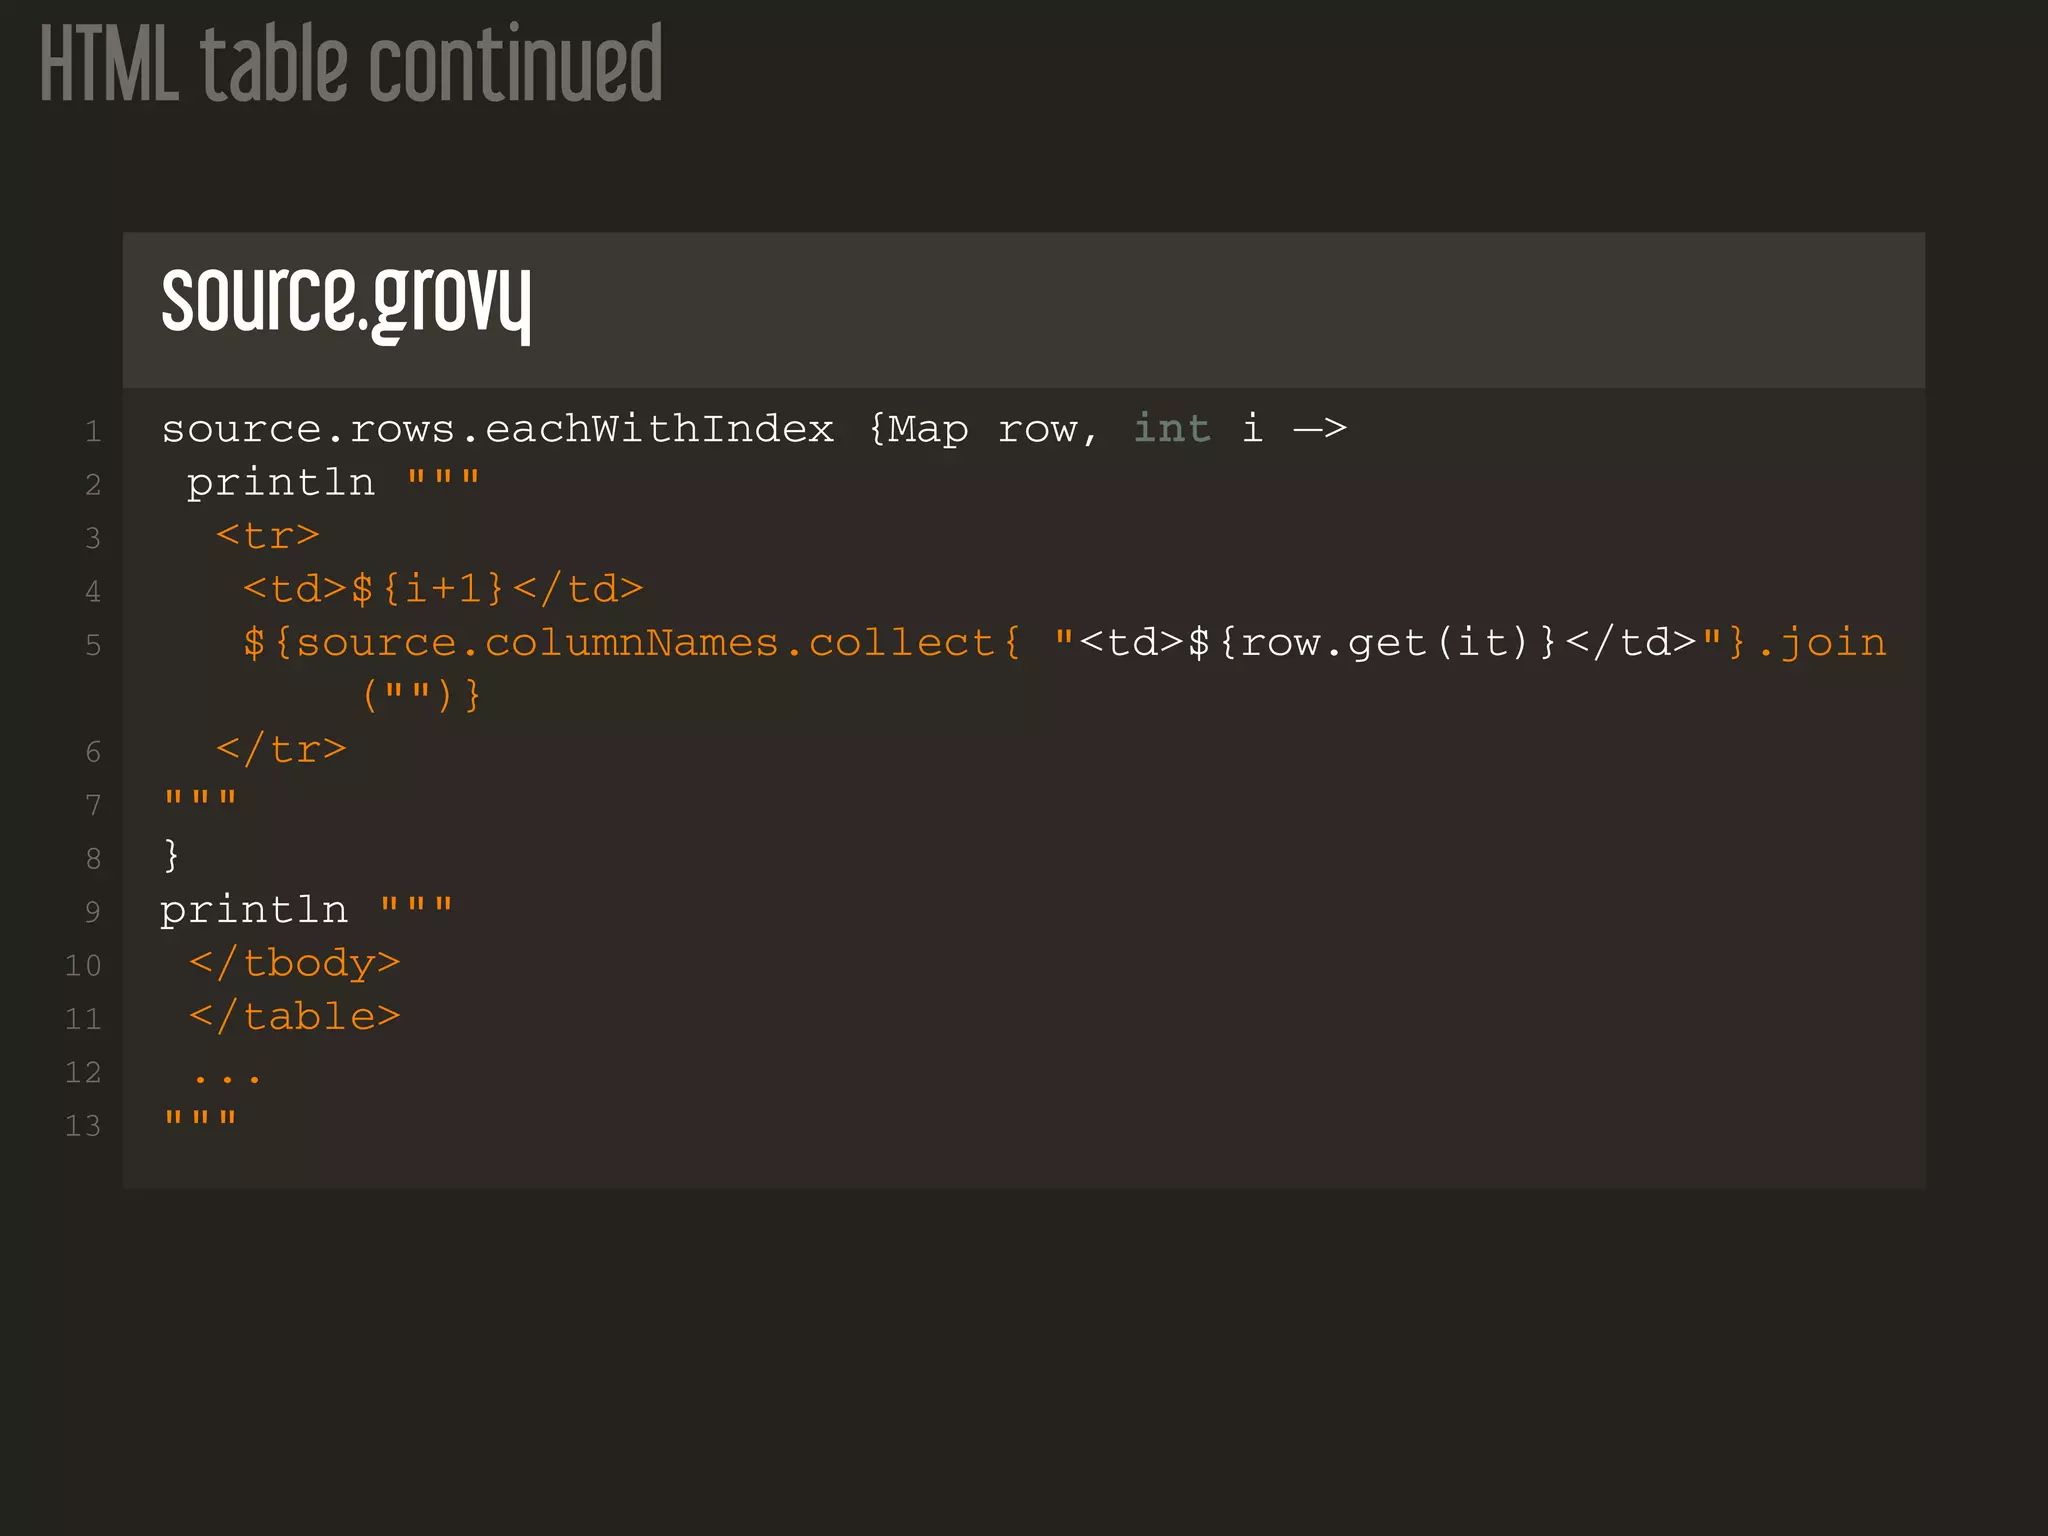Click the <td>${i+1}</td> code line
Image resolution: width=2048 pixels, height=1536 pixels.
442,589
